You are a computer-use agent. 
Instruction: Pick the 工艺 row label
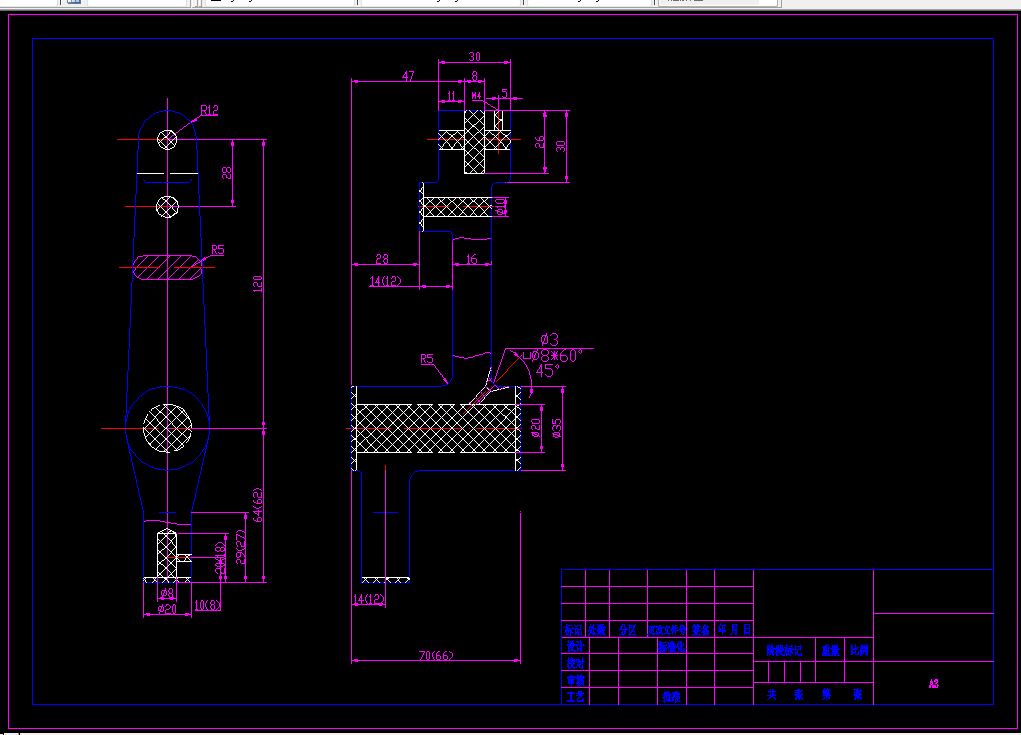click(576, 697)
